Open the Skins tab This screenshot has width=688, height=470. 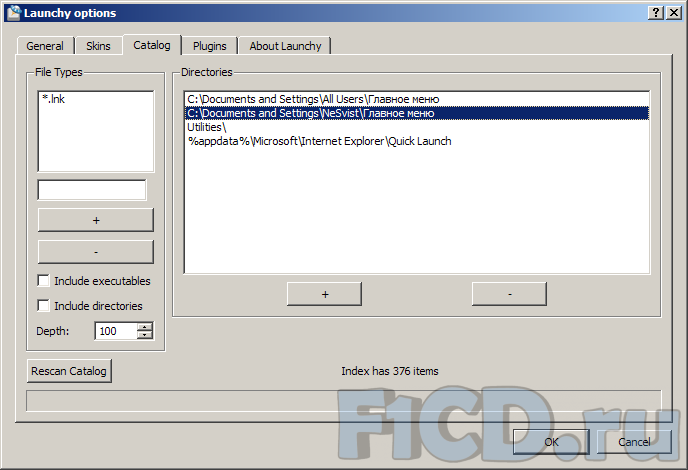pyautogui.click(x=98, y=46)
